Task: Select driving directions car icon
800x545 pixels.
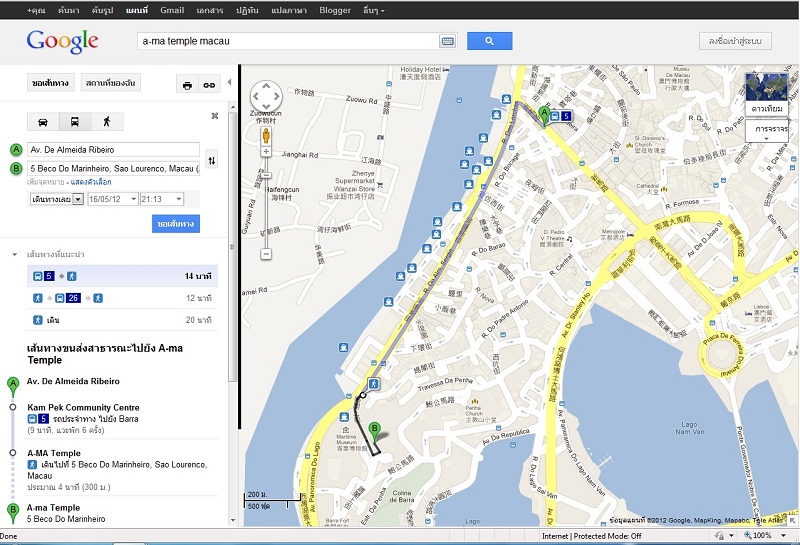Action: point(43,122)
